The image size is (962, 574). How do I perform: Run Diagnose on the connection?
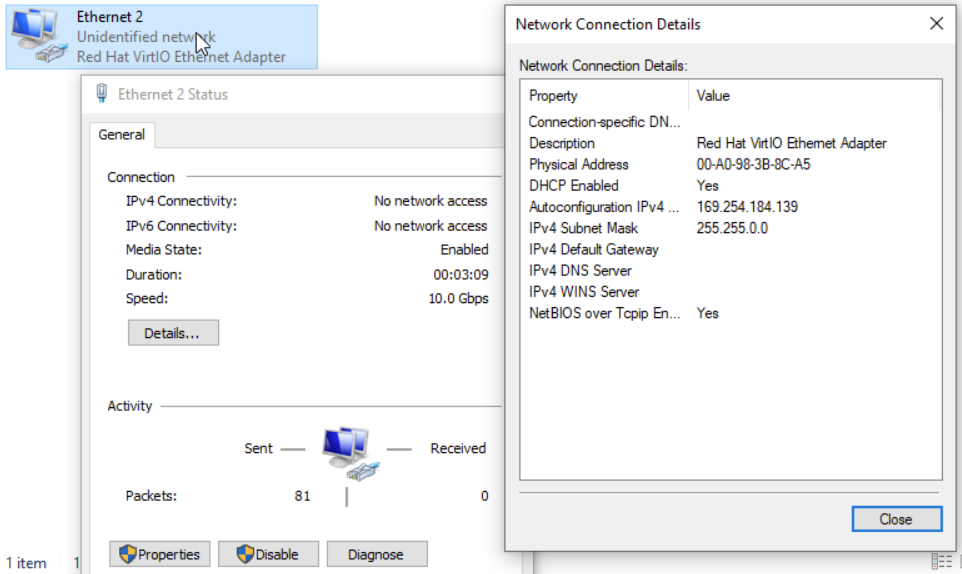pos(376,554)
